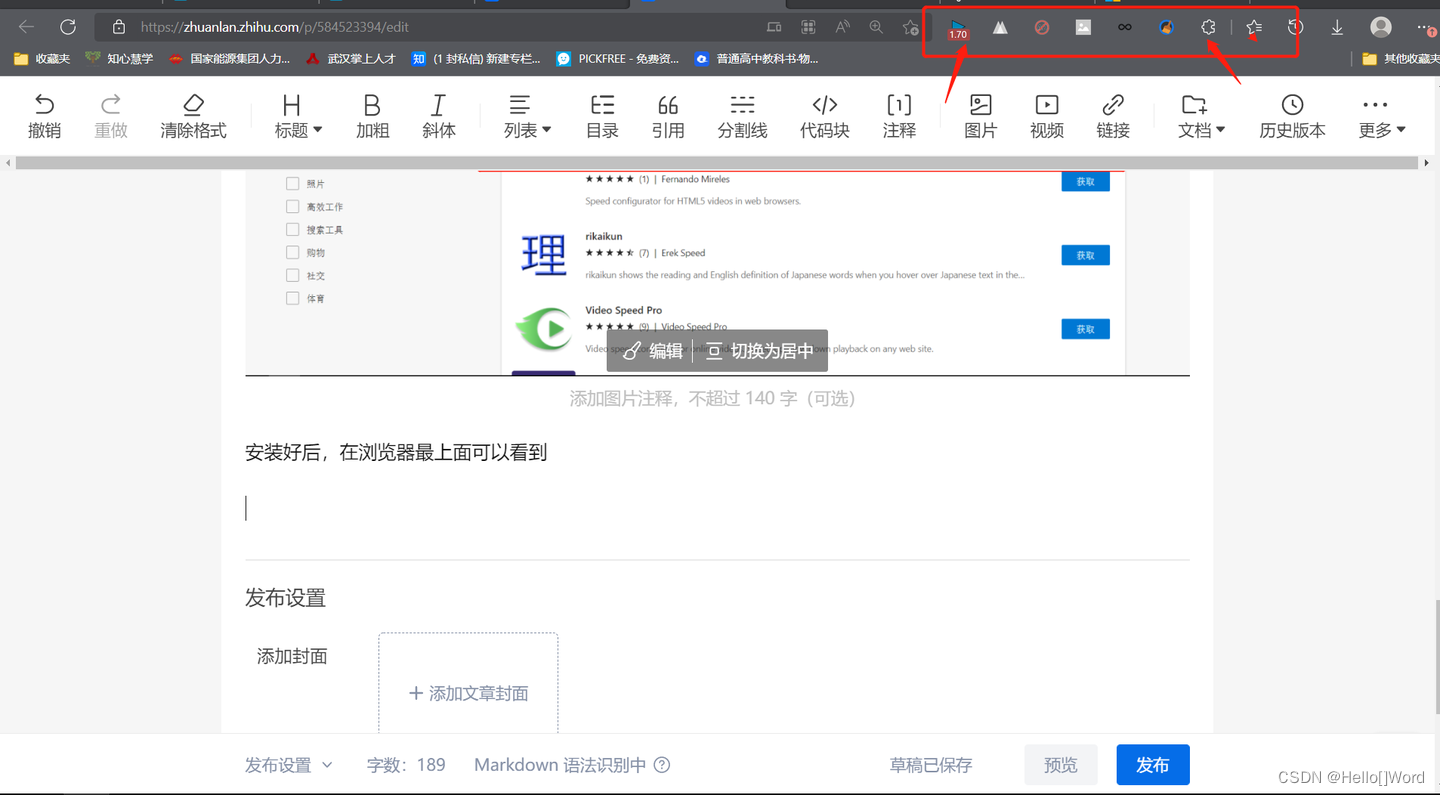Tick the 搜索工具 checkbox
The width and height of the screenshot is (1440, 795).
click(x=292, y=229)
